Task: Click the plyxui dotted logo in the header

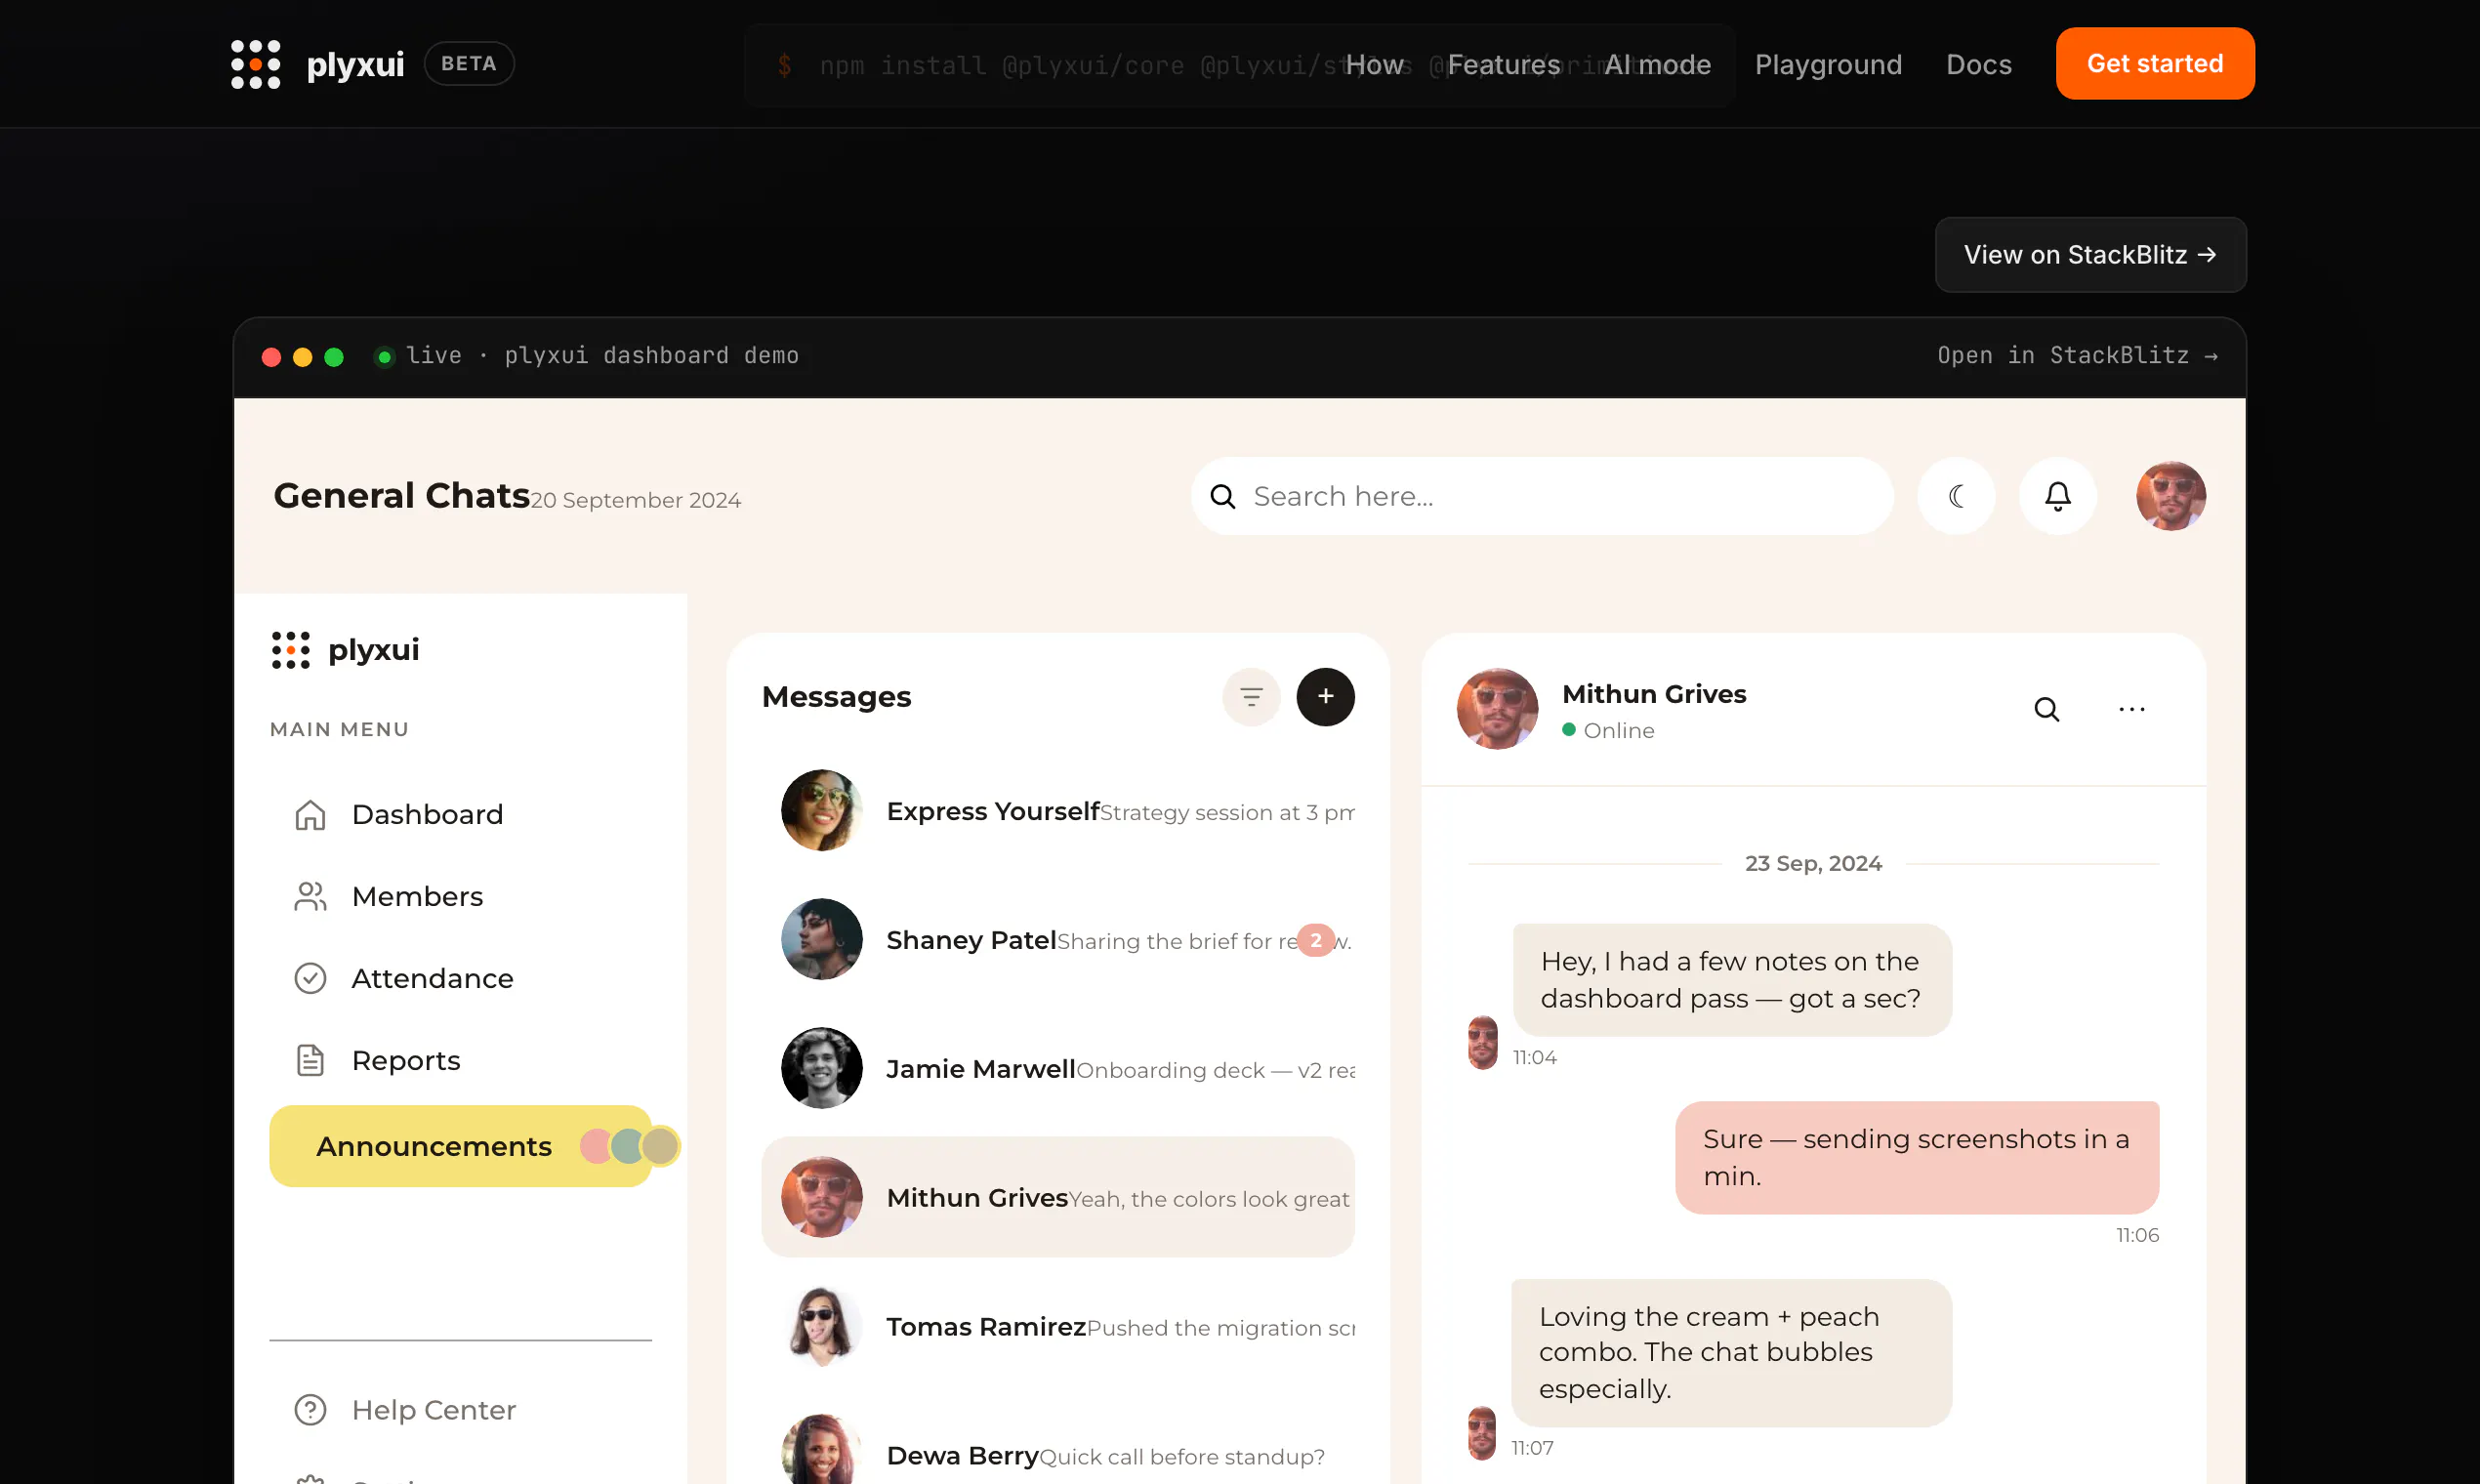Action: pyautogui.click(x=255, y=64)
